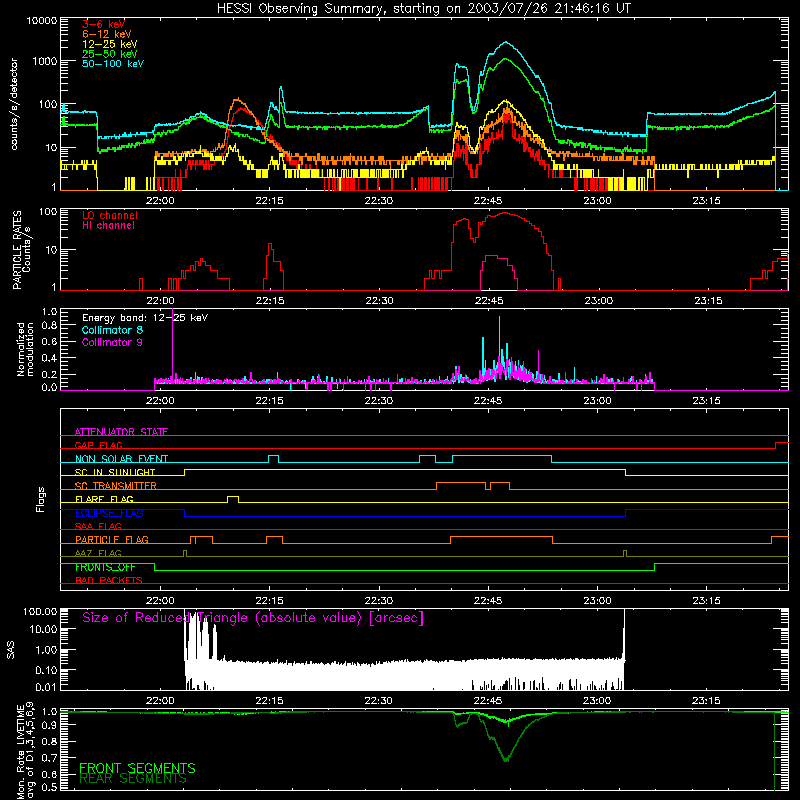This screenshot has width=800, height=800.
Task: Click the LO channel legend label
Action: coord(110,215)
